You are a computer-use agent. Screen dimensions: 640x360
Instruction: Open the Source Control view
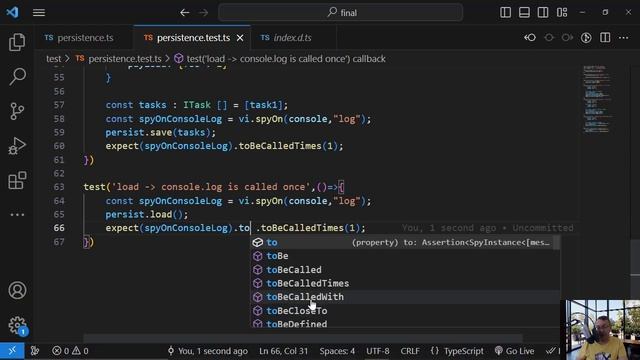click(17, 111)
